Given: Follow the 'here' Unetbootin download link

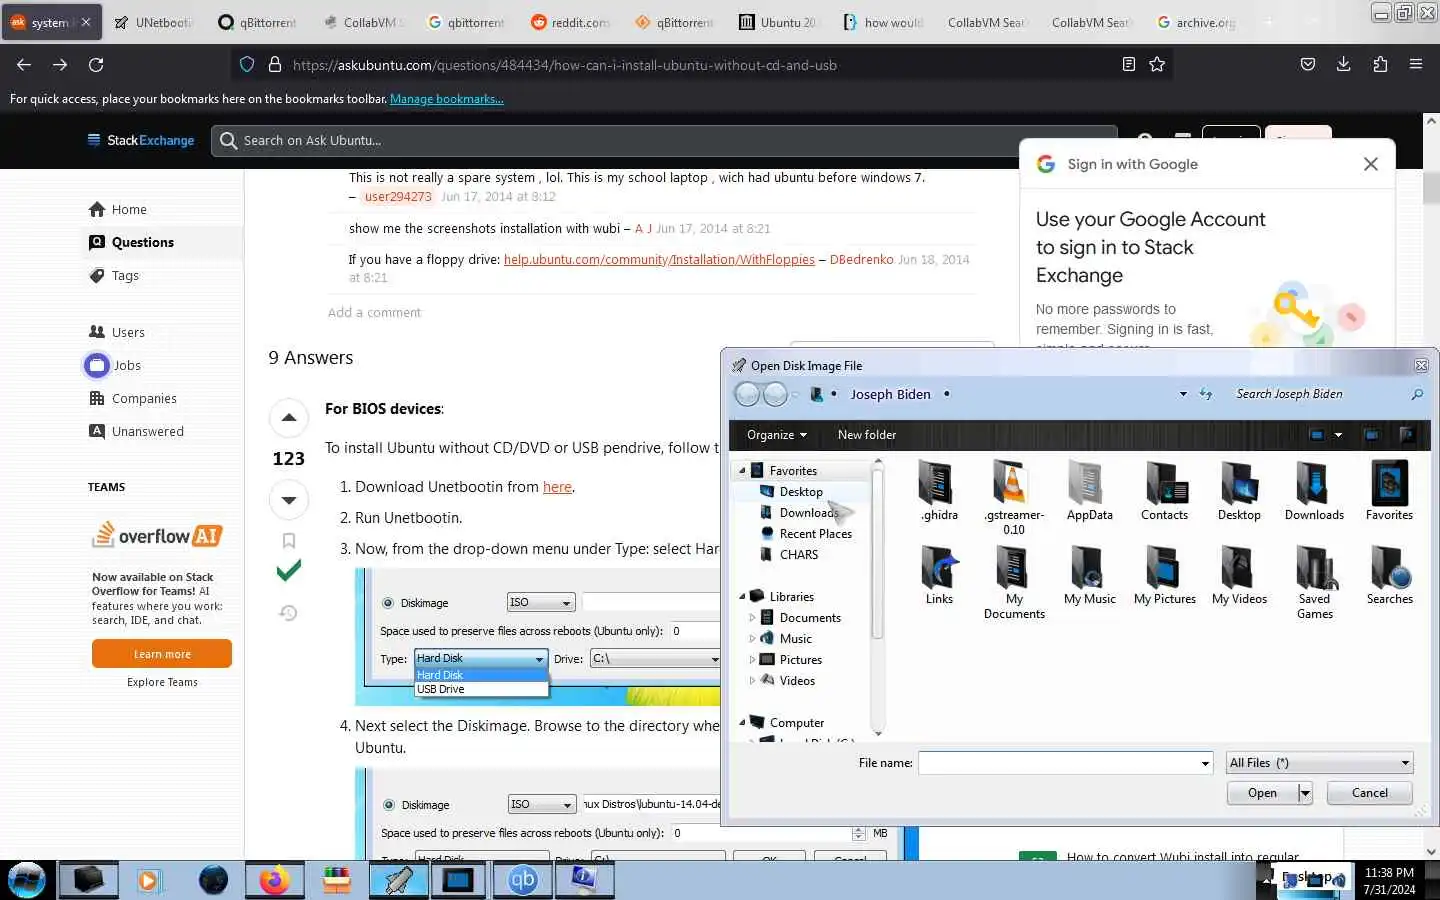Looking at the screenshot, I should tap(557, 487).
